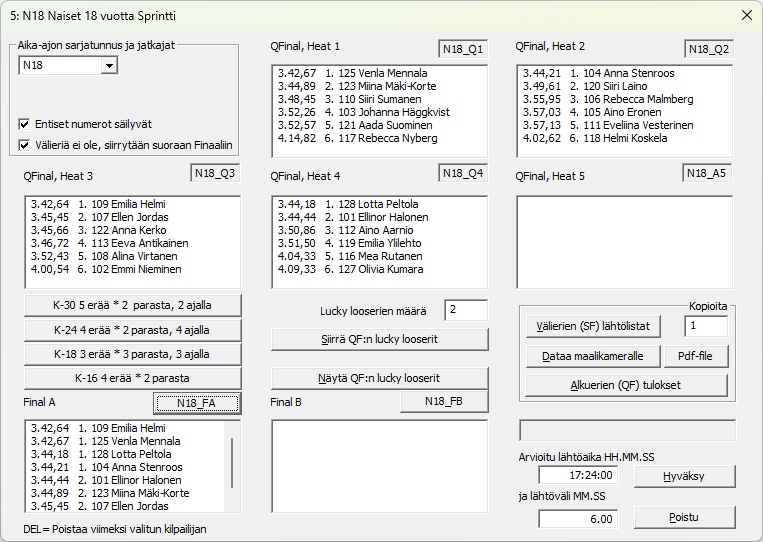Screen dimensions: 763x542
Task: Click the N18_Q3 heat button
Action: click(x=215, y=173)
